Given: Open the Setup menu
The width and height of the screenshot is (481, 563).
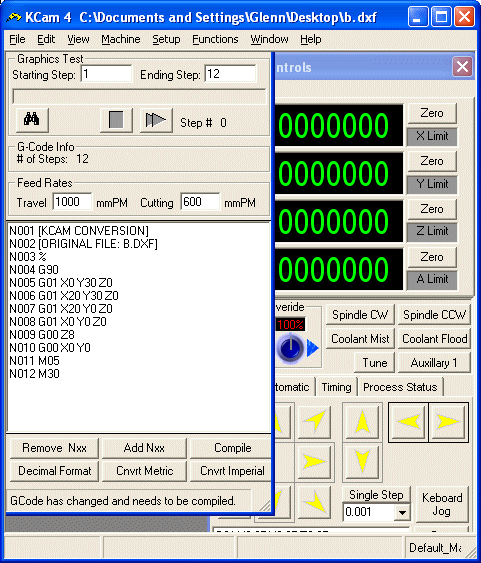Looking at the screenshot, I should [166, 39].
